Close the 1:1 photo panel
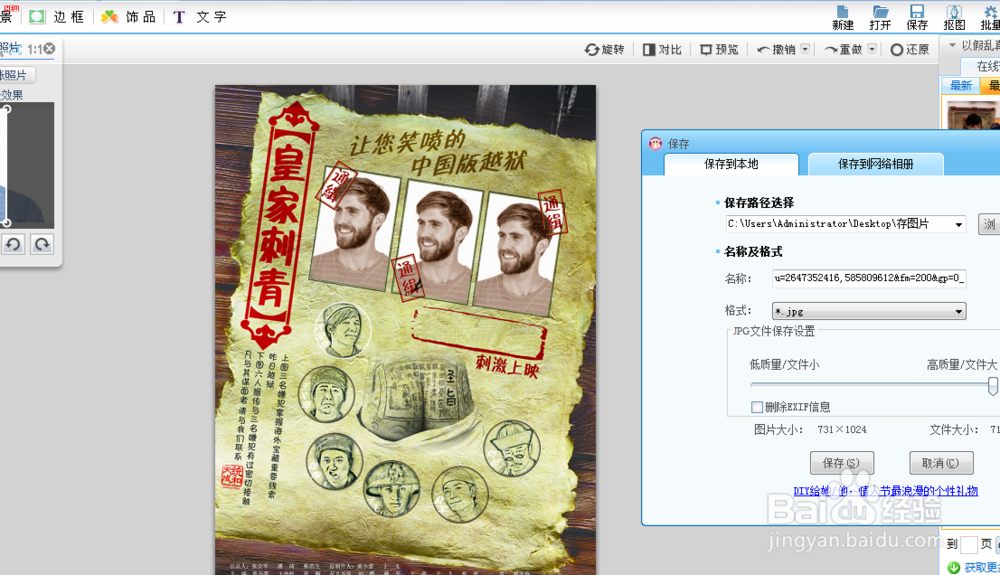 coord(49,48)
